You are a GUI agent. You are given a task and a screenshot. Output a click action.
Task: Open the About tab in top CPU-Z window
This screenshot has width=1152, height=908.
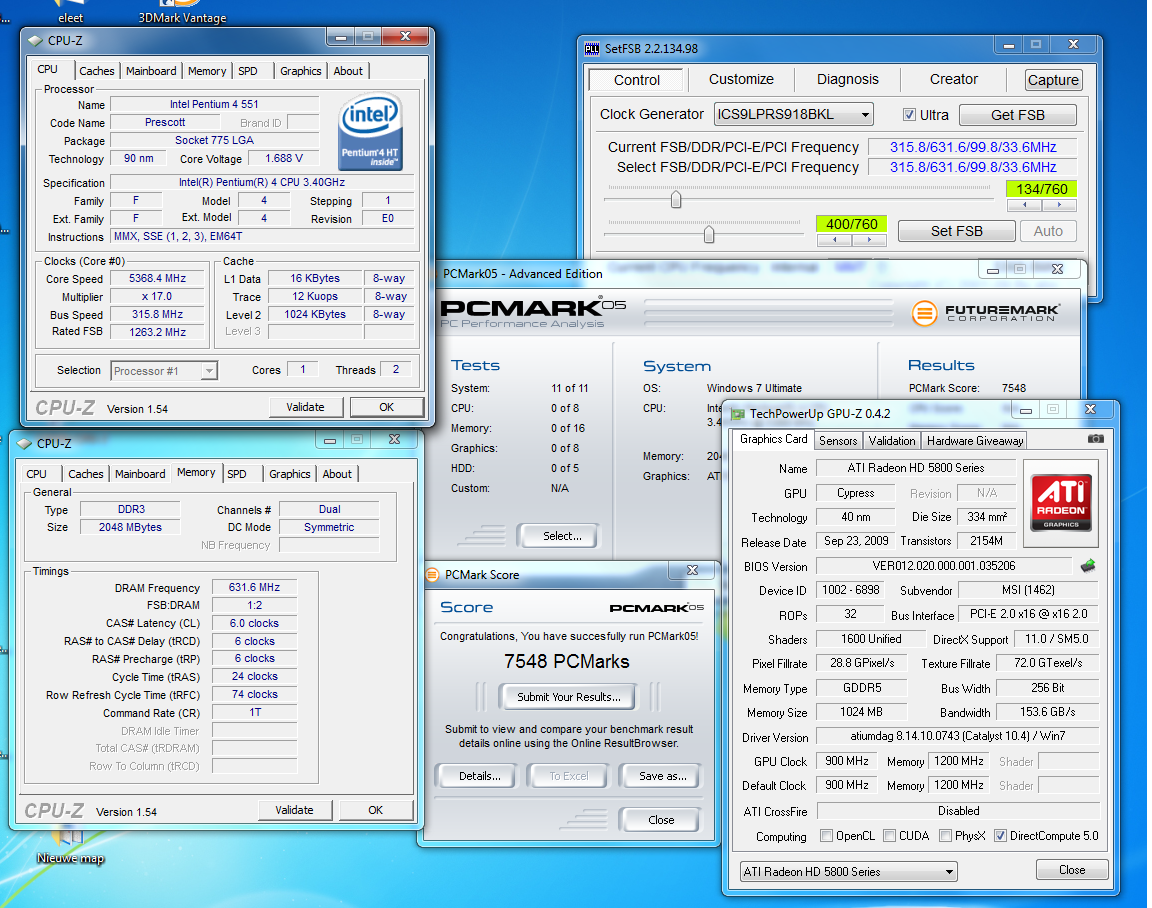pyautogui.click(x=348, y=71)
